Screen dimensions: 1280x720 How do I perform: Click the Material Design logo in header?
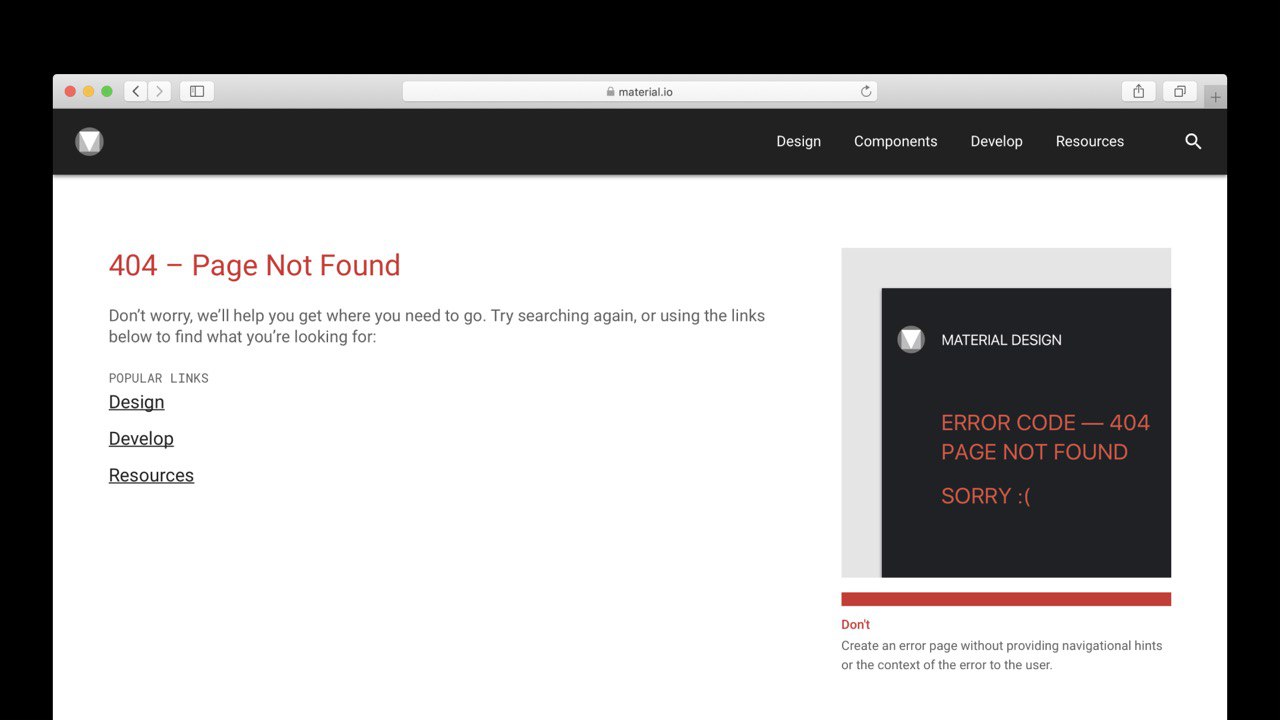89,142
